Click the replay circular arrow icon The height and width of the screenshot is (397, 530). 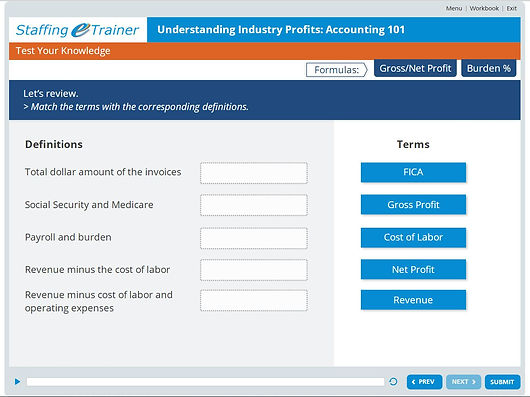coord(393,382)
